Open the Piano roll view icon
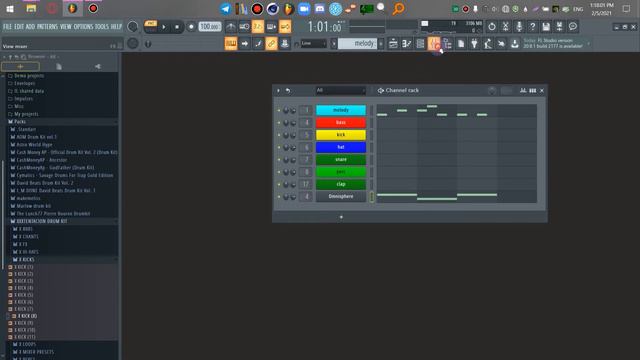The image size is (640, 360). (407, 43)
